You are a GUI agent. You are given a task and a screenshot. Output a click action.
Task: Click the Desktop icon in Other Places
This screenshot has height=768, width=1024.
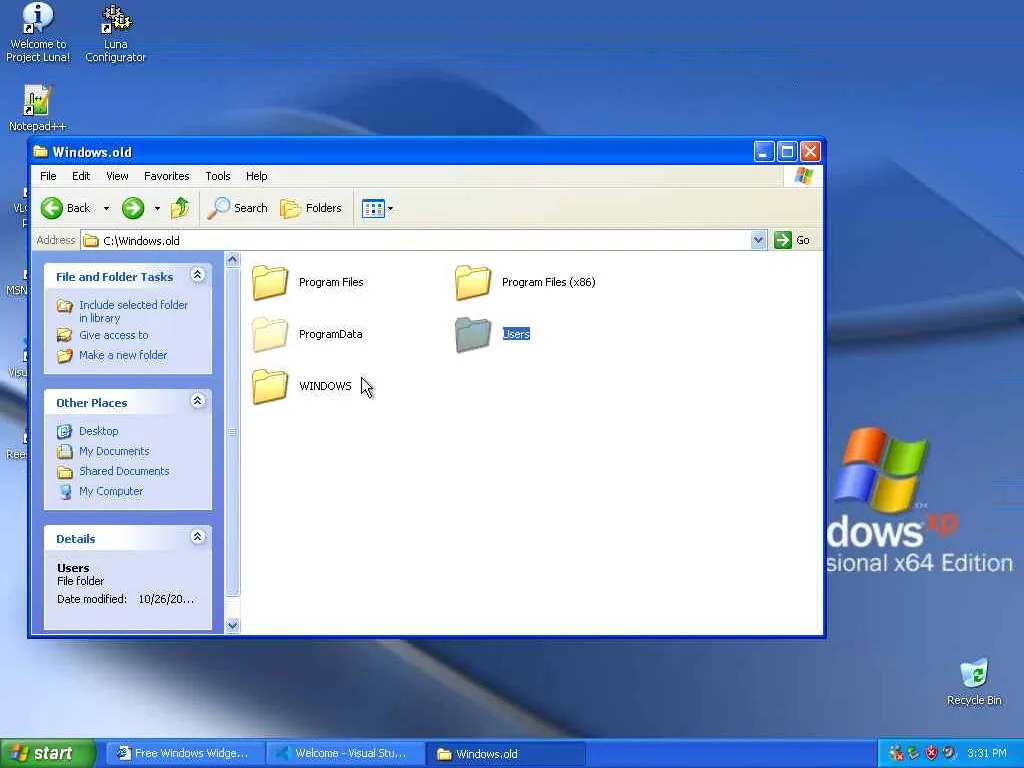click(x=65, y=431)
